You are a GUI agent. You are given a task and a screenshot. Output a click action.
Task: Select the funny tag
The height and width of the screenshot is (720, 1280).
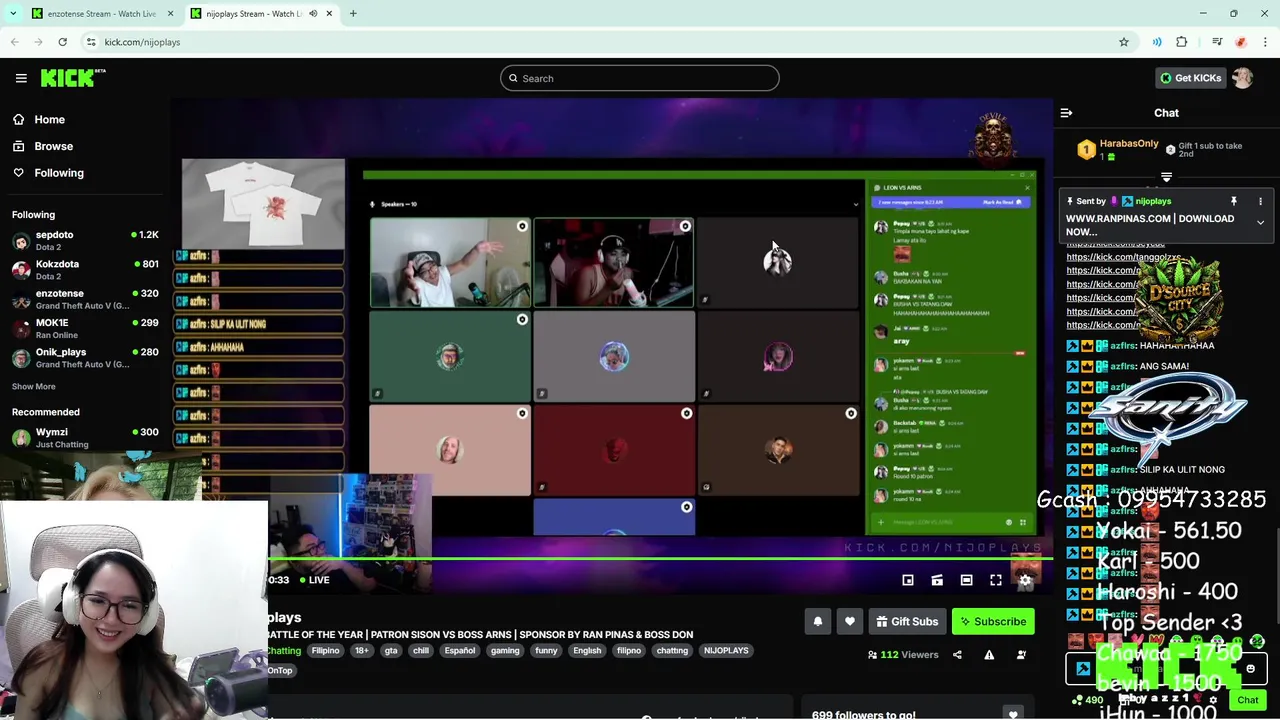[x=546, y=651]
